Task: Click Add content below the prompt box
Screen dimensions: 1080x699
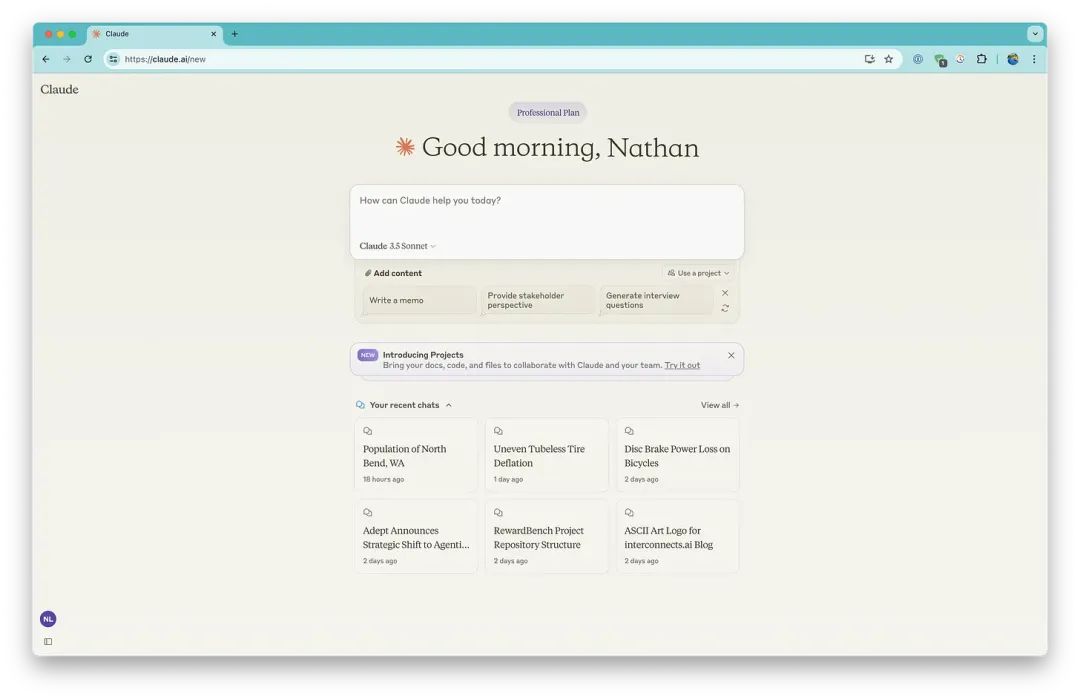Action: [x=394, y=273]
